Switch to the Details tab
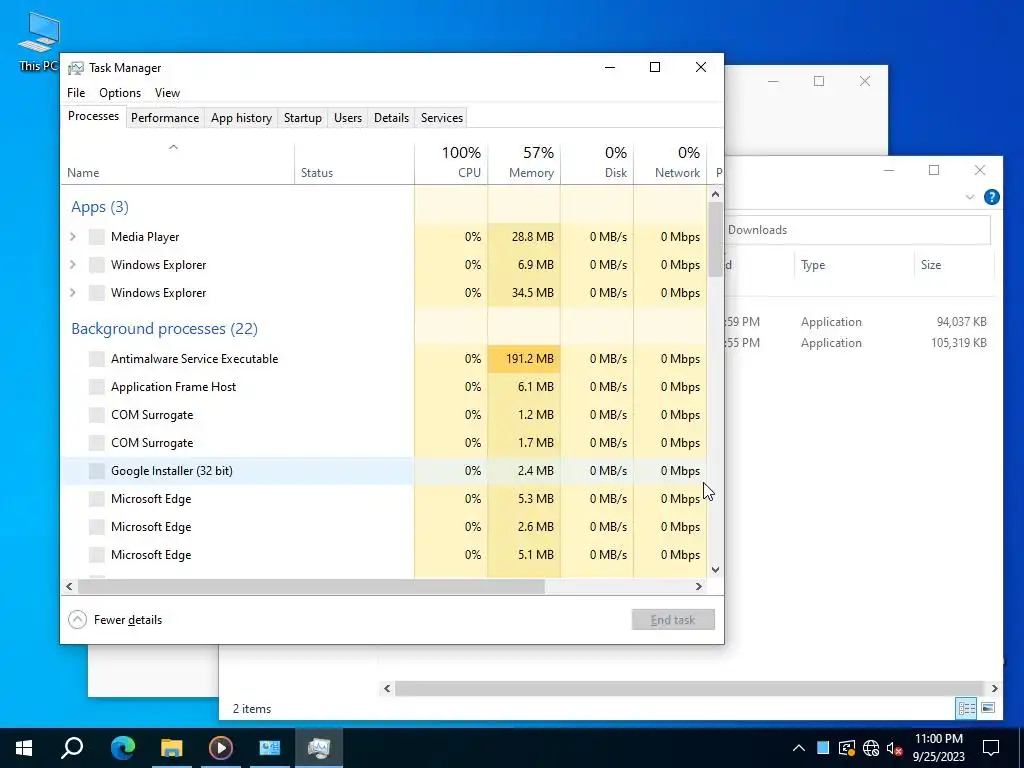This screenshot has width=1024, height=768. coord(391,118)
